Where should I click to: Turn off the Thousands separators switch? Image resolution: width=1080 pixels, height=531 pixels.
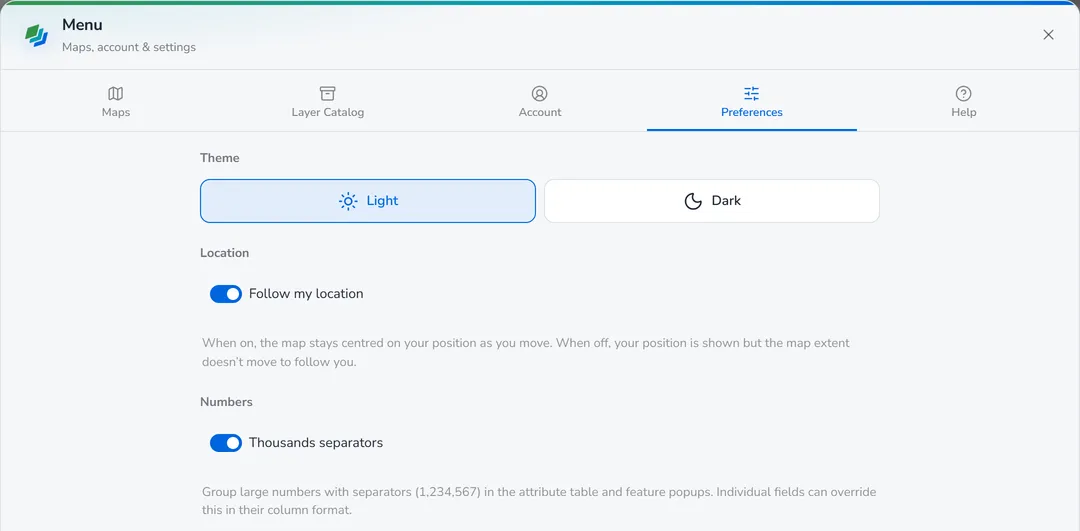[x=226, y=443]
